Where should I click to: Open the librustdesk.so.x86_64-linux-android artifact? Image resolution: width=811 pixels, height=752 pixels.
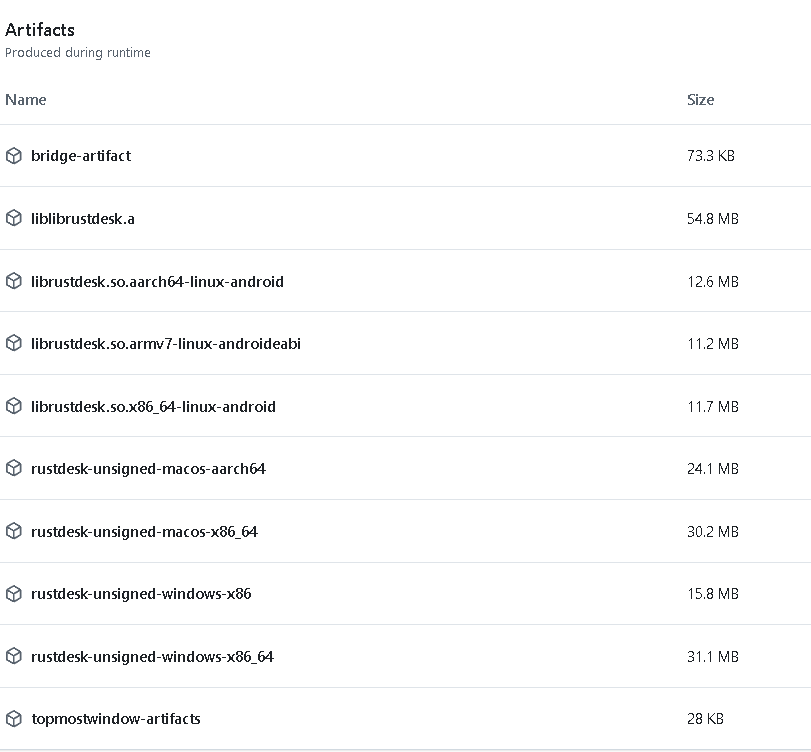tap(153, 406)
